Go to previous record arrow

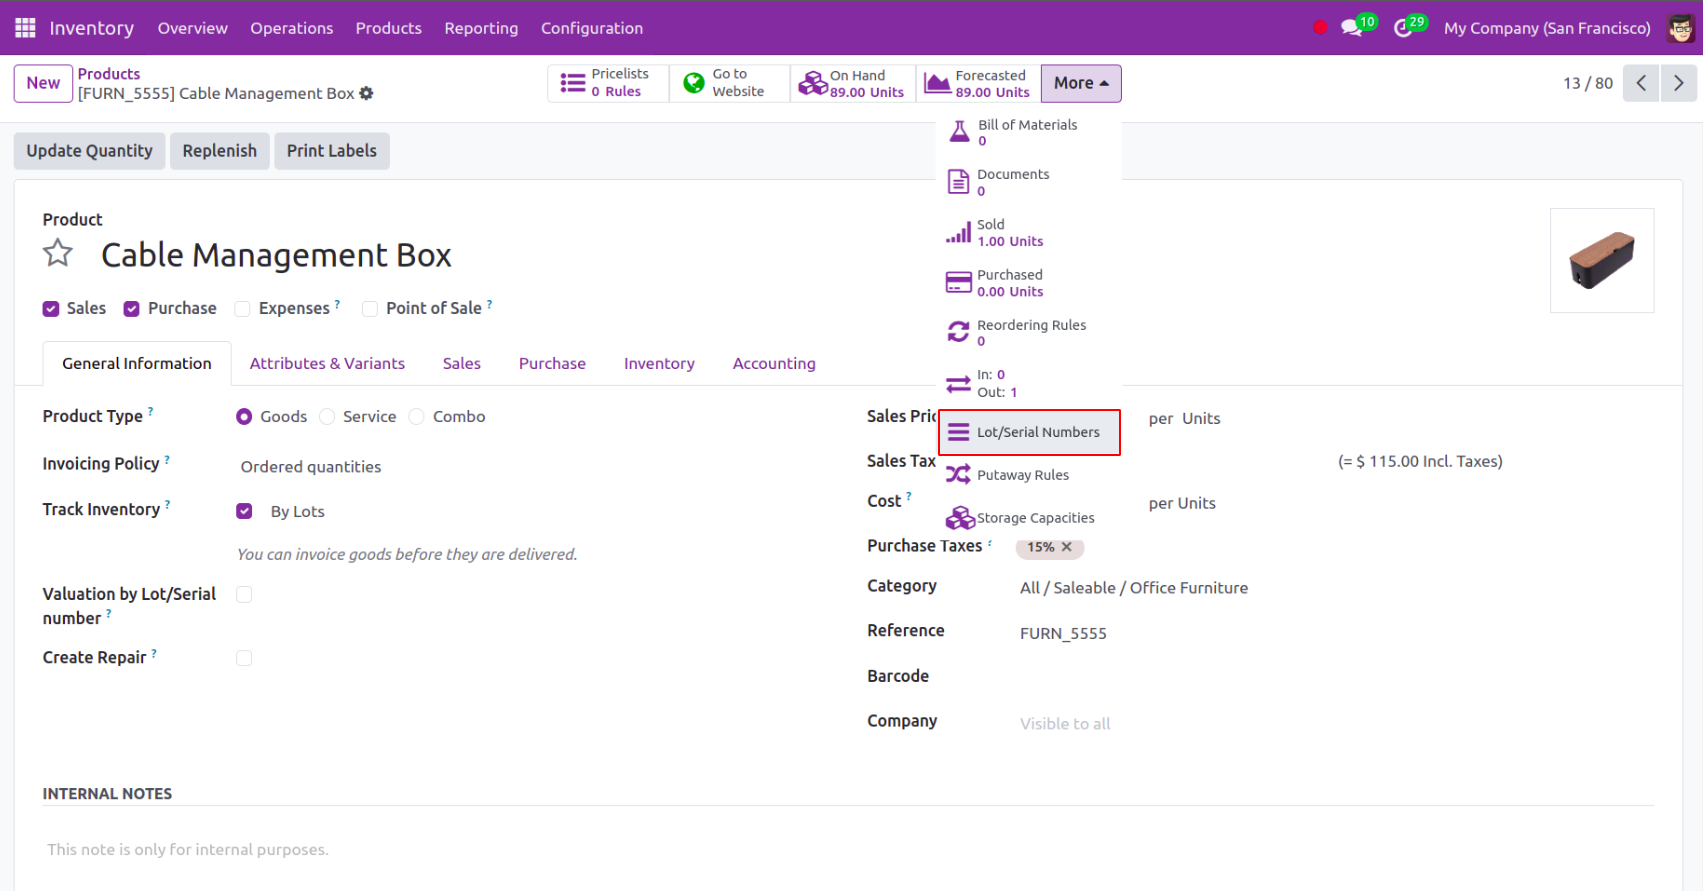pos(1641,83)
